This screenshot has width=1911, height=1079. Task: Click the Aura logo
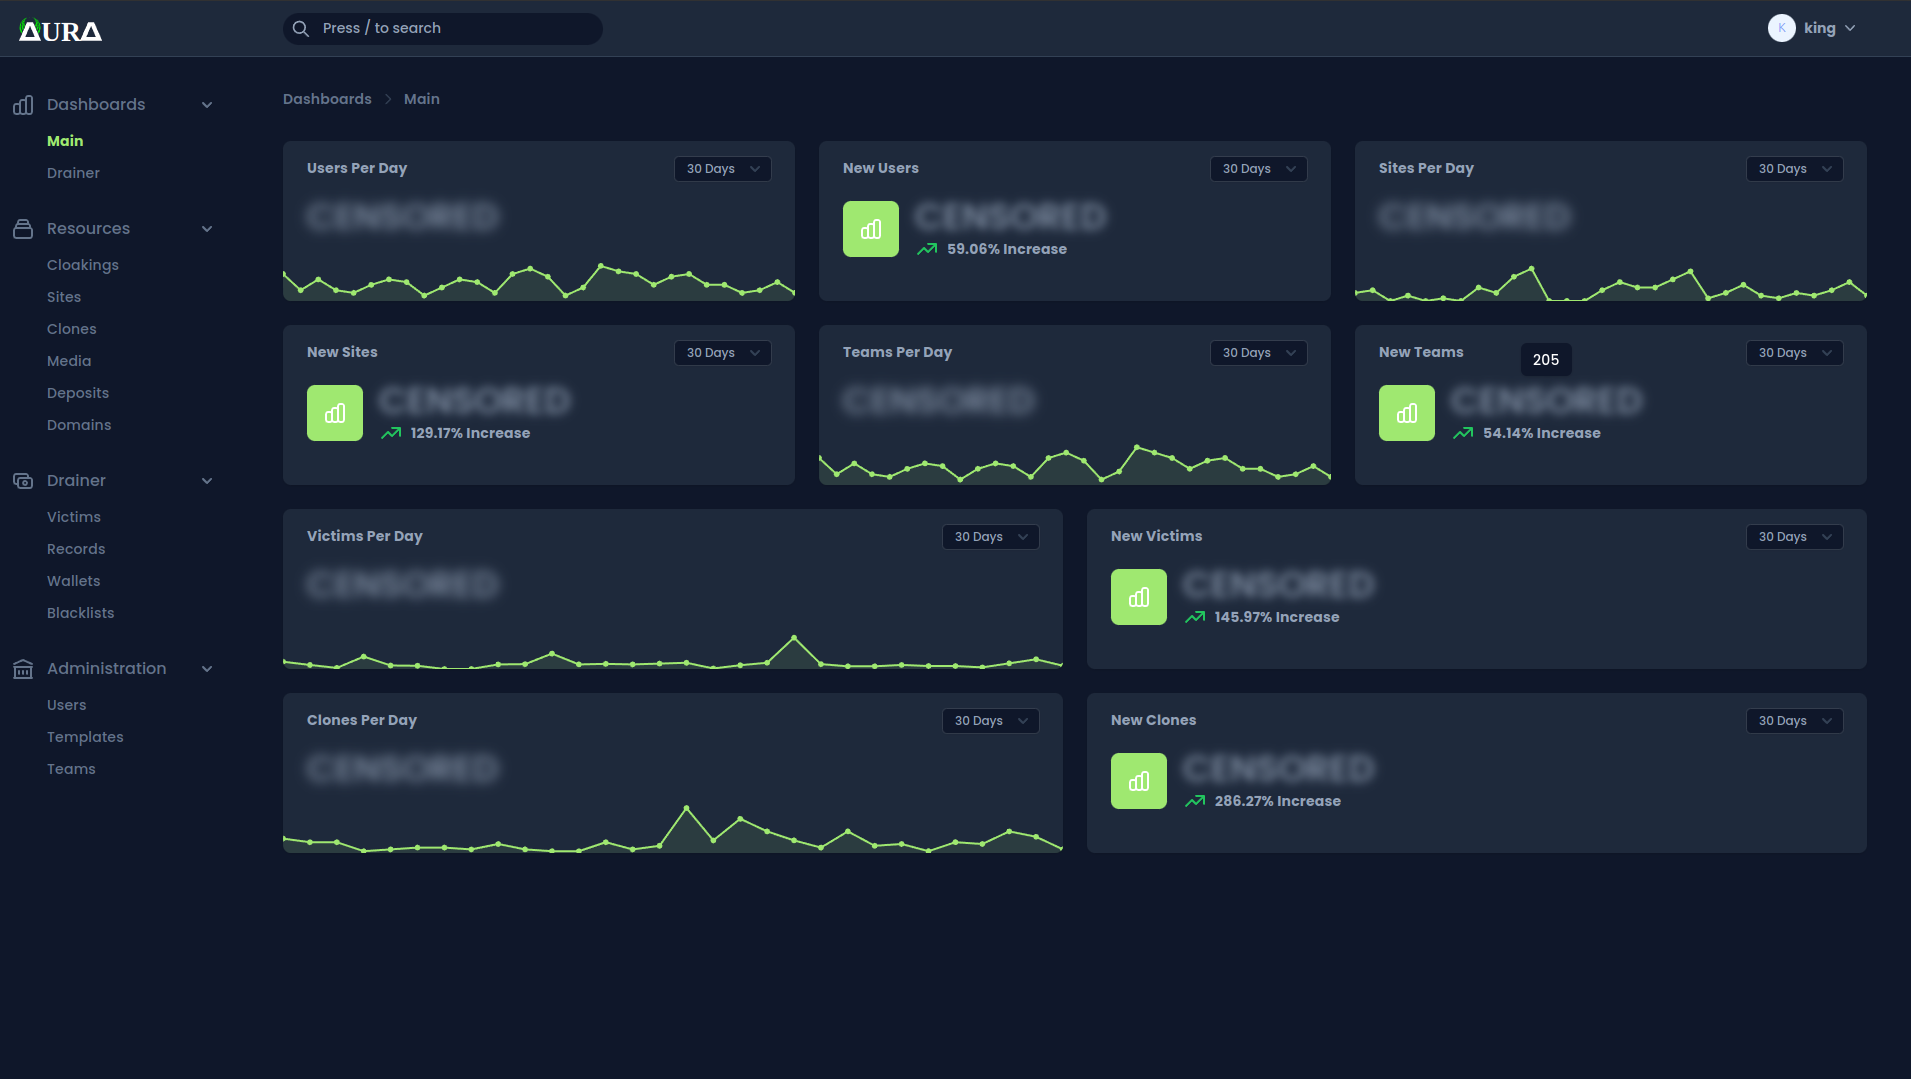coord(60,30)
